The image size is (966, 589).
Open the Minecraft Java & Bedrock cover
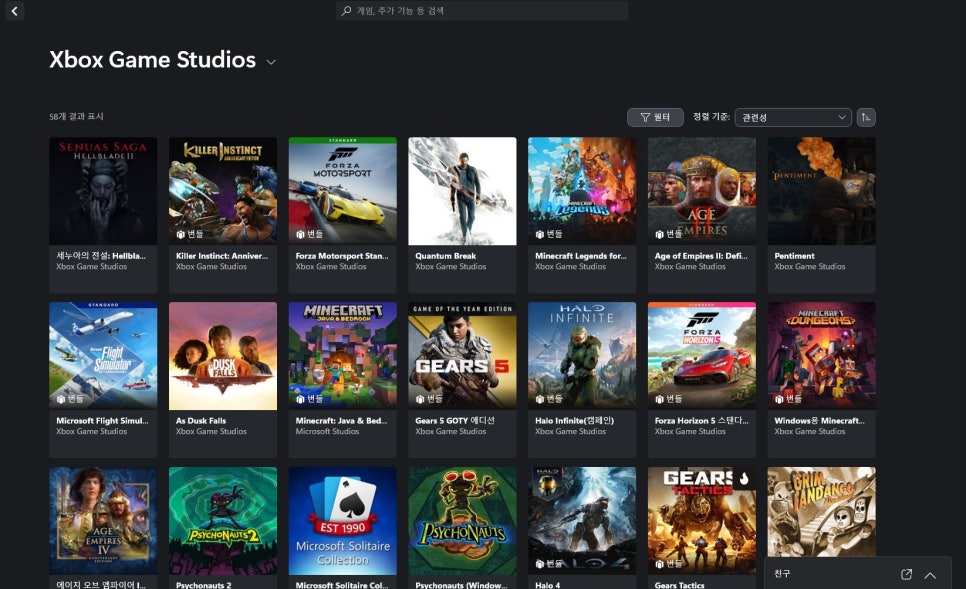(x=343, y=355)
